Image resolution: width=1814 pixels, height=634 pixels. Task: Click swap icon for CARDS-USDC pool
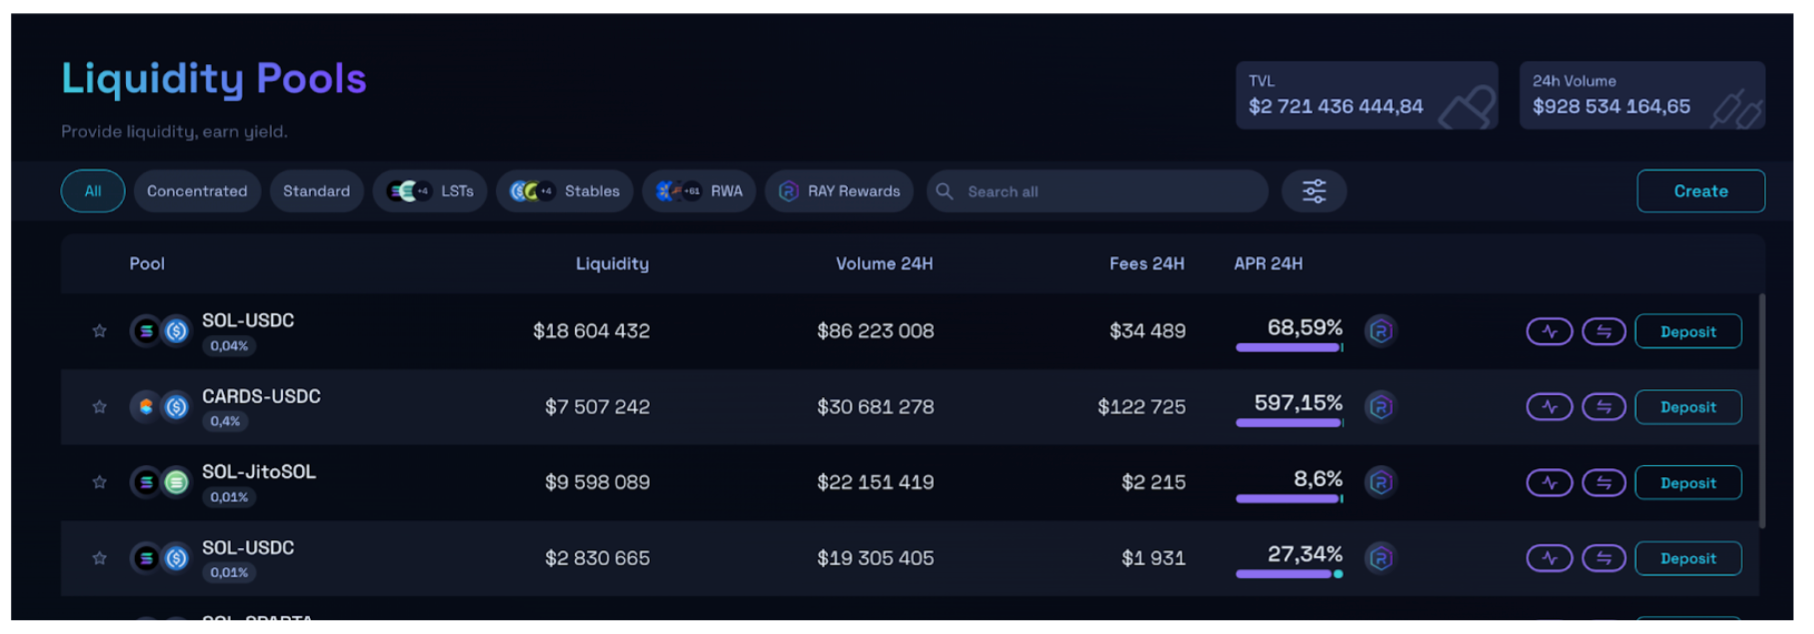tap(1603, 407)
